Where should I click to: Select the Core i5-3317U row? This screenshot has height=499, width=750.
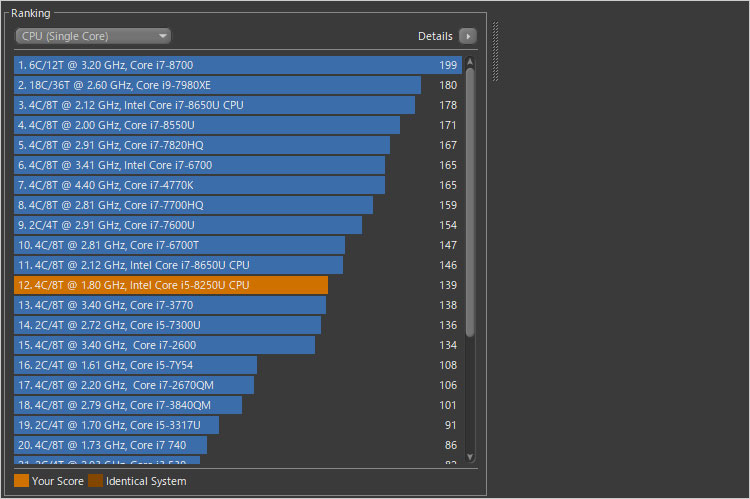tap(238, 425)
